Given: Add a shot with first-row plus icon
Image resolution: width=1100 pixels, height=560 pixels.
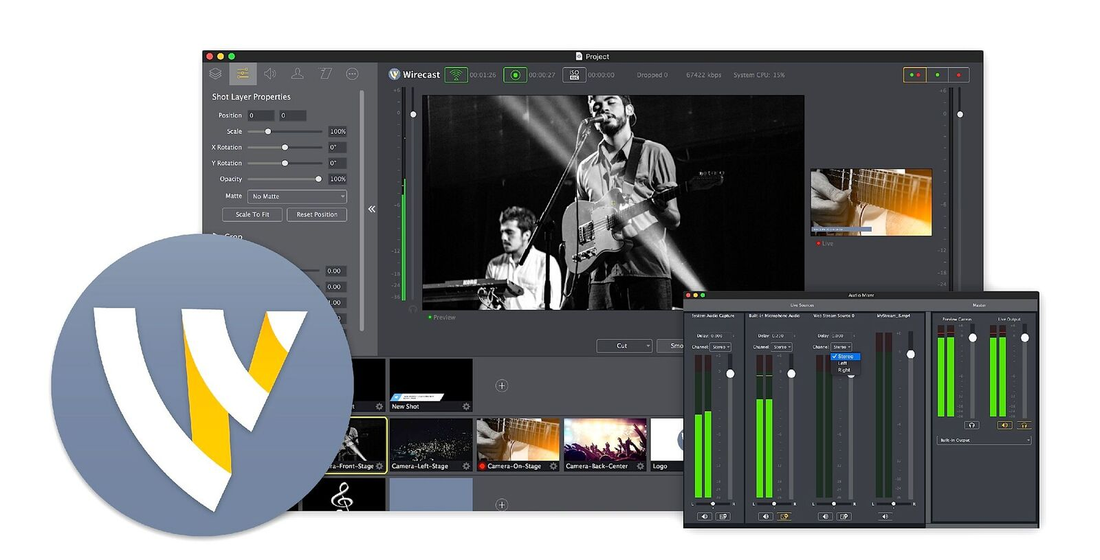Looking at the screenshot, I should [502, 385].
